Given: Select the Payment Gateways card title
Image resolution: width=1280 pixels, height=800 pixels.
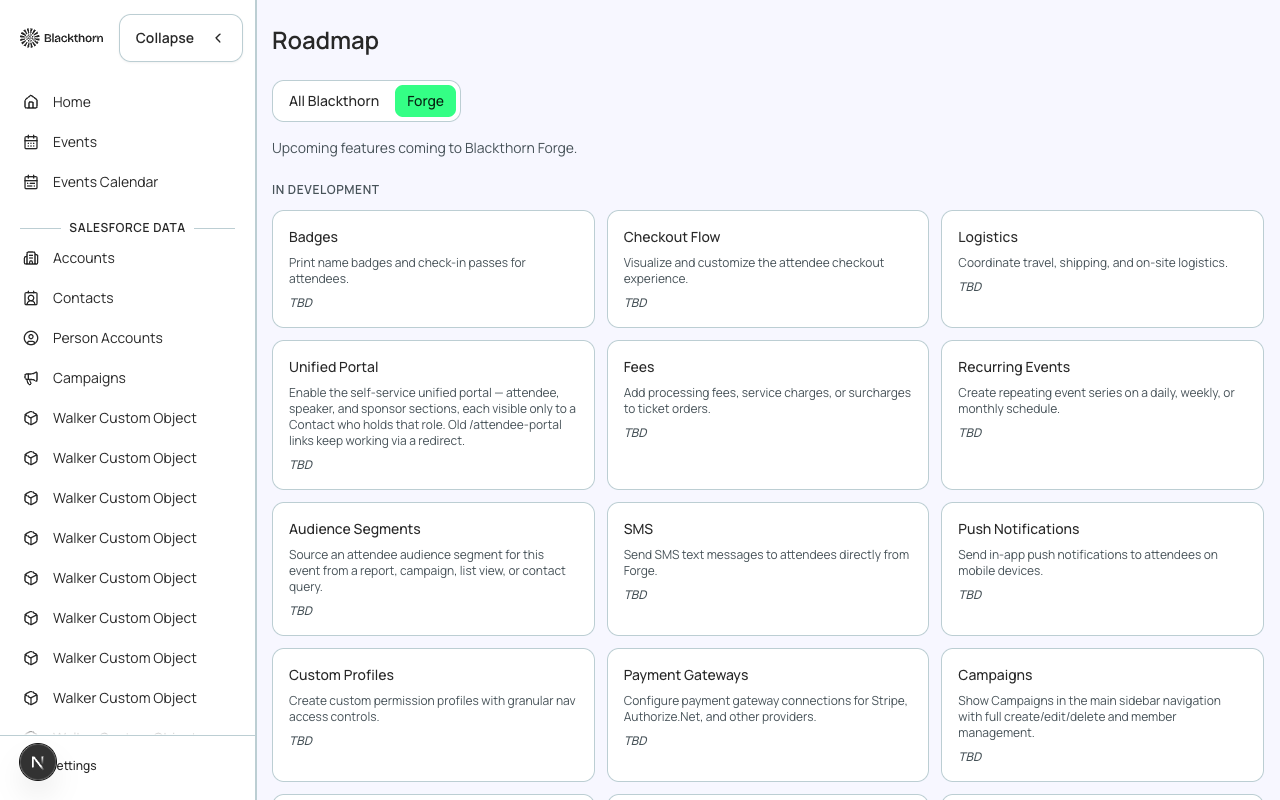Looking at the screenshot, I should tap(686, 675).
